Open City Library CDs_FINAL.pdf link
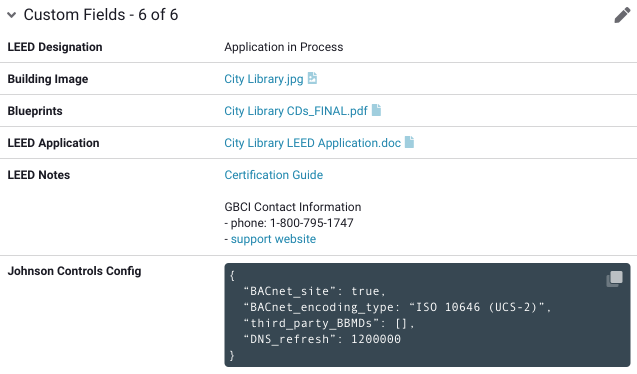The height and width of the screenshot is (374, 637). point(296,111)
